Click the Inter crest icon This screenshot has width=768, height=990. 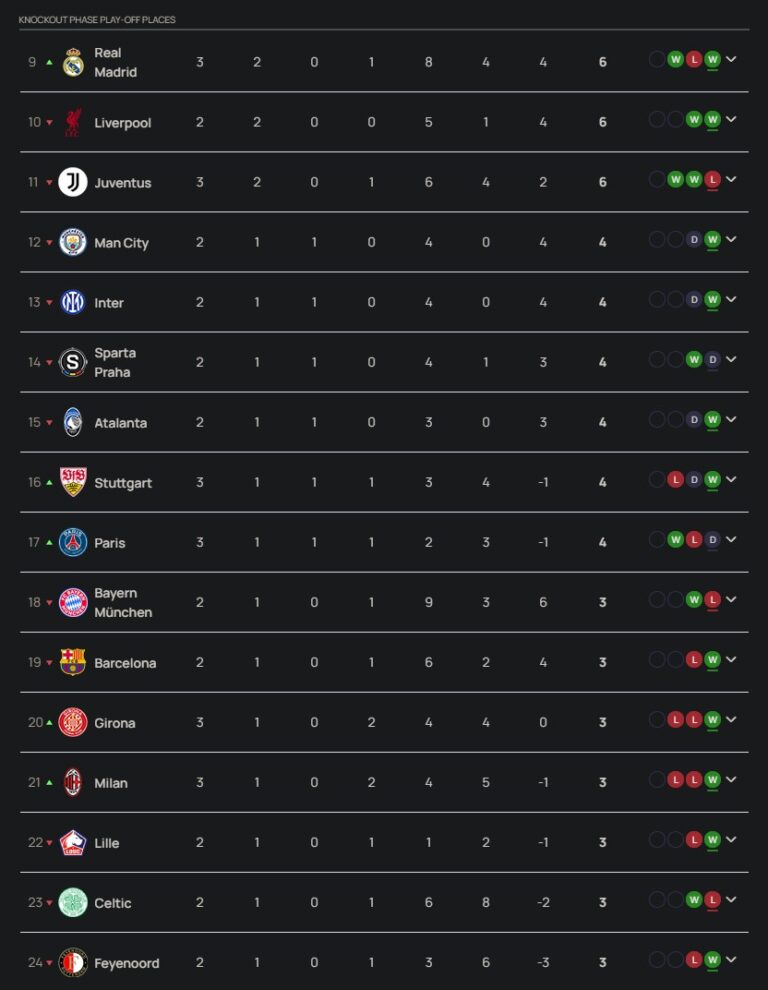coord(73,302)
